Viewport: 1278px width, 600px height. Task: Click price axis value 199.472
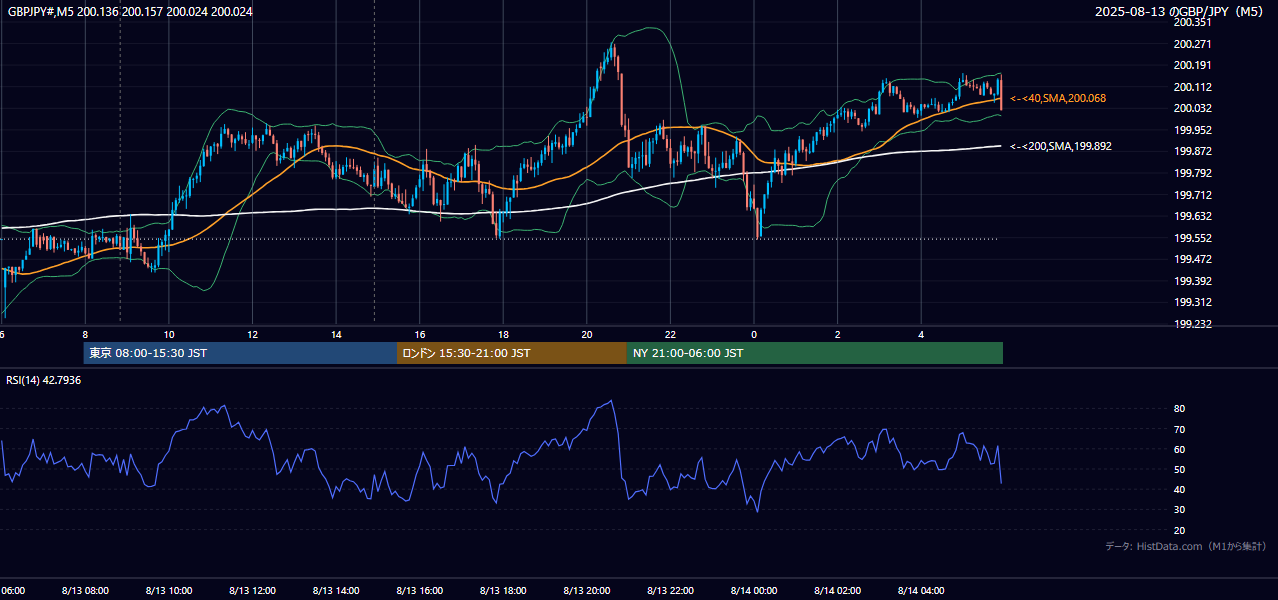[1192, 259]
